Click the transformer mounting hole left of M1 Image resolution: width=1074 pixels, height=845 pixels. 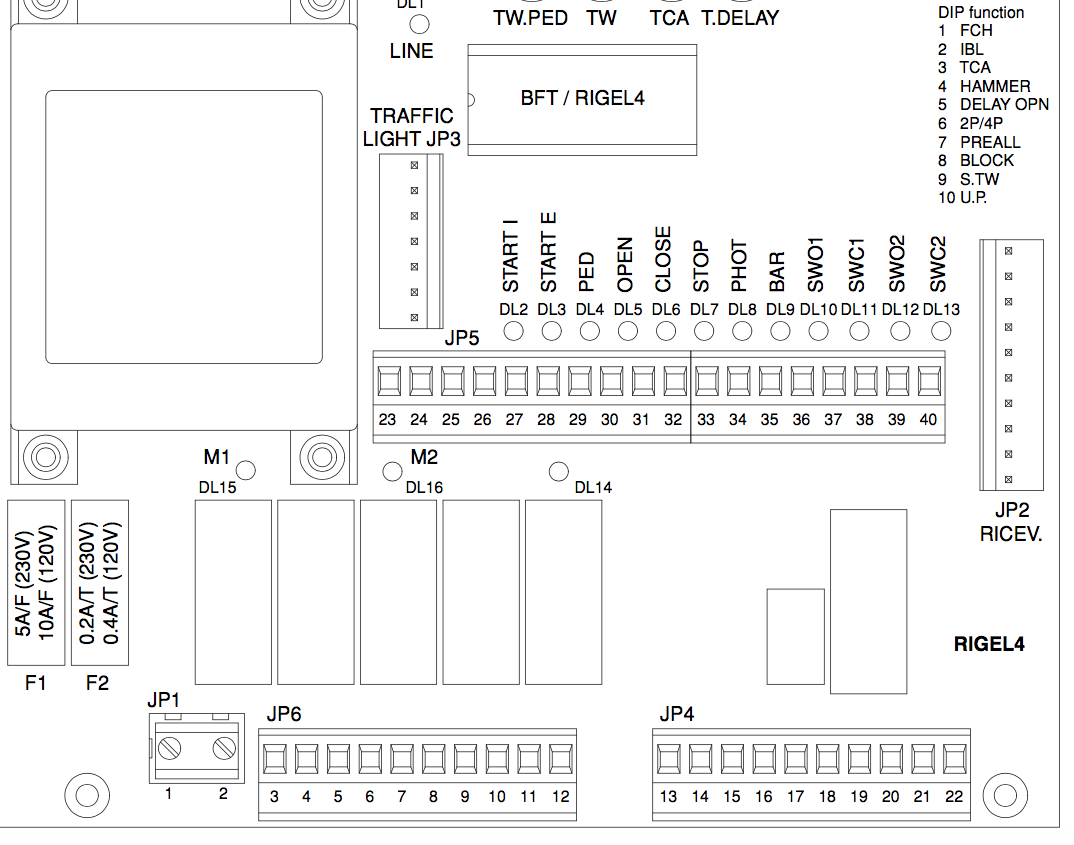46,457
